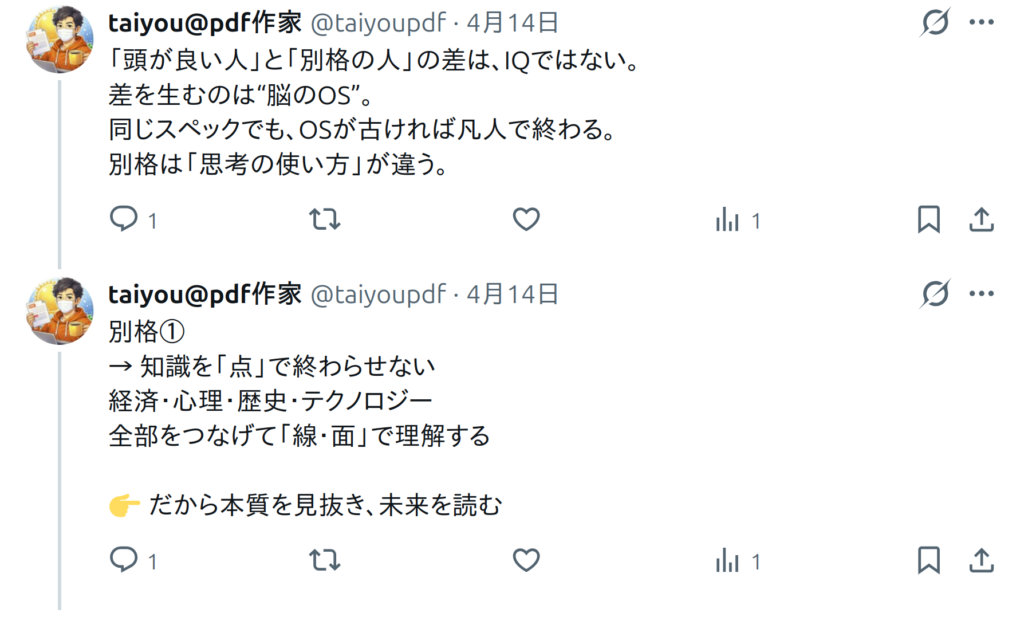Screen dimensions: 1024x617
Task: Click the avatar image of the first tweet
Action: coord(59,39)
